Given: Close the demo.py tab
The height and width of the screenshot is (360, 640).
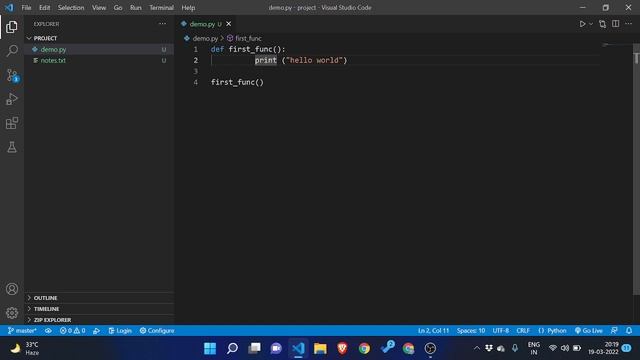Looking at the screenshot, I should point(229,24).
